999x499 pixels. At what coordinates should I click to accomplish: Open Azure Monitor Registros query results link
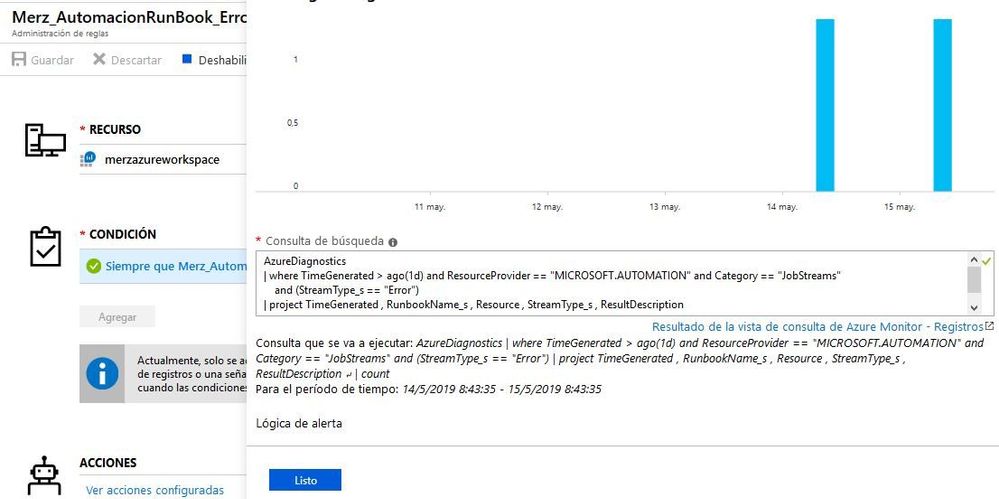(x=817, y=327)
